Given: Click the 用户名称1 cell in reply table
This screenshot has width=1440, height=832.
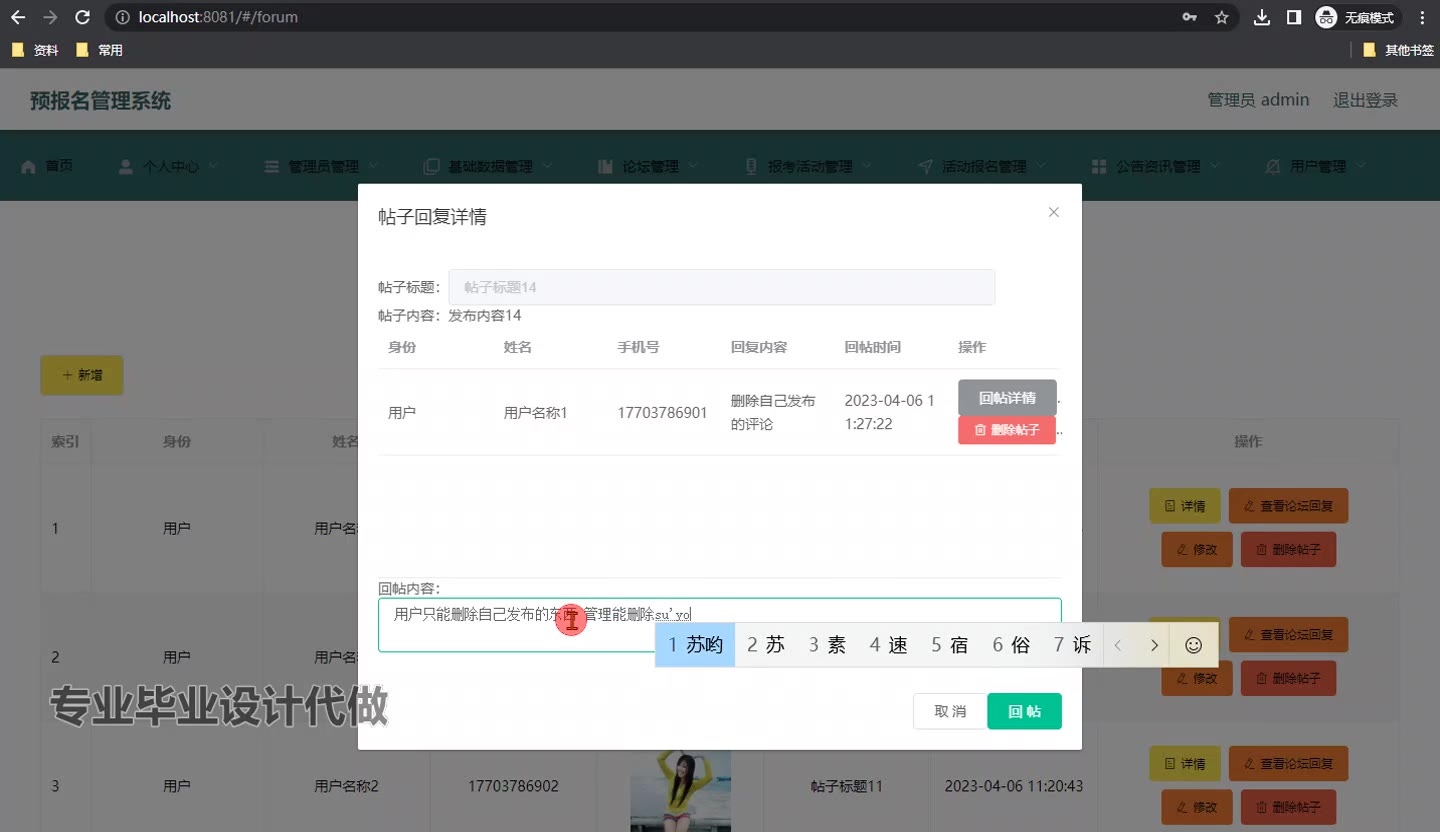Looking at the screenshot, I should [x=535, y=412].
